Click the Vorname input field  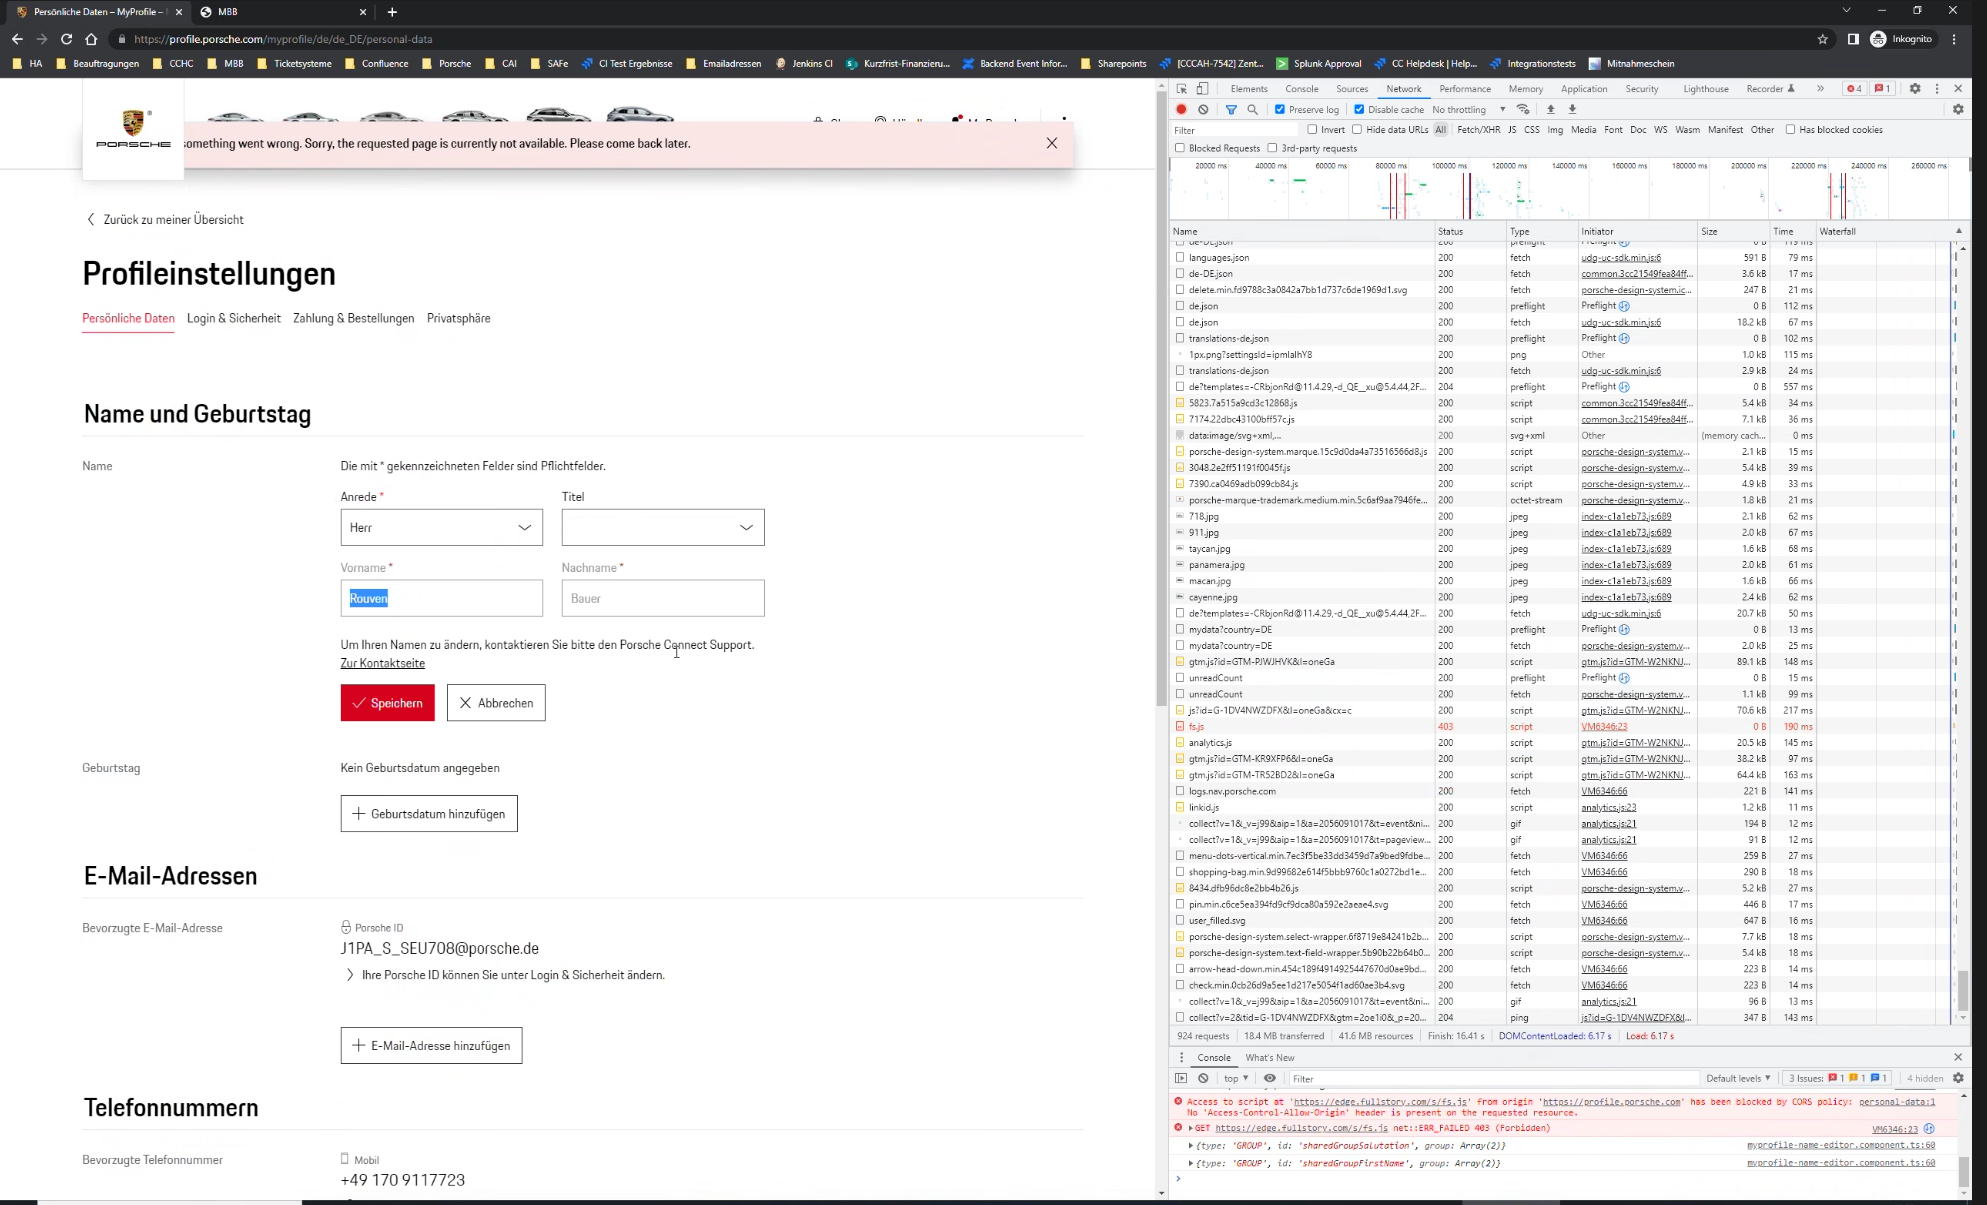[441, 598]
